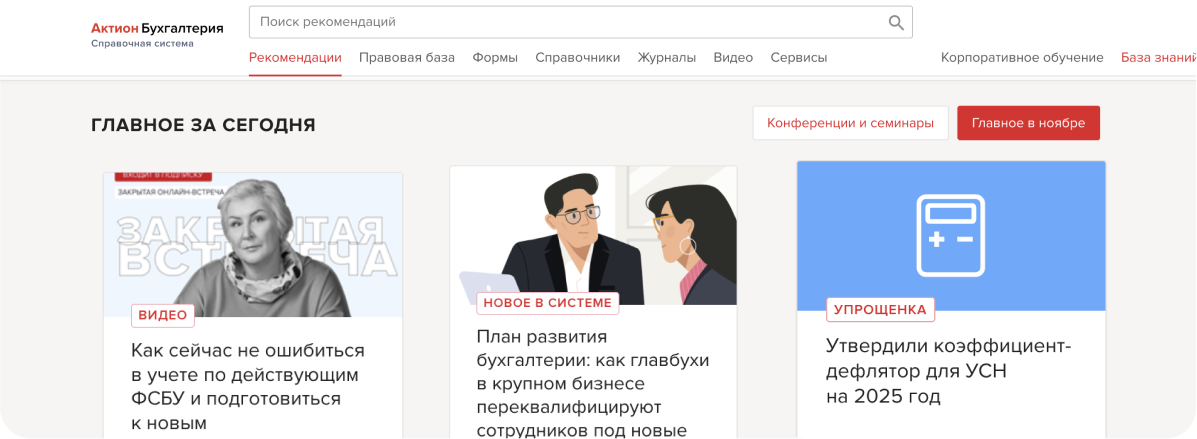Screen dimensions: 1197x439
Task: Click the ГЛАВНОЕ ЗА СЕГОДНЯ heading
Action: point(203,125)
